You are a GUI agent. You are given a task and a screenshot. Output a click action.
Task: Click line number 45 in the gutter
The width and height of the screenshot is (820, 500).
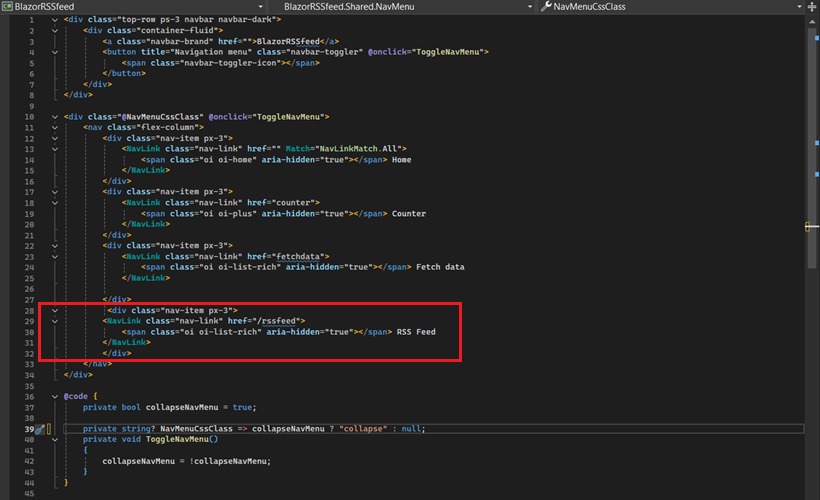[x=29, y=494]
